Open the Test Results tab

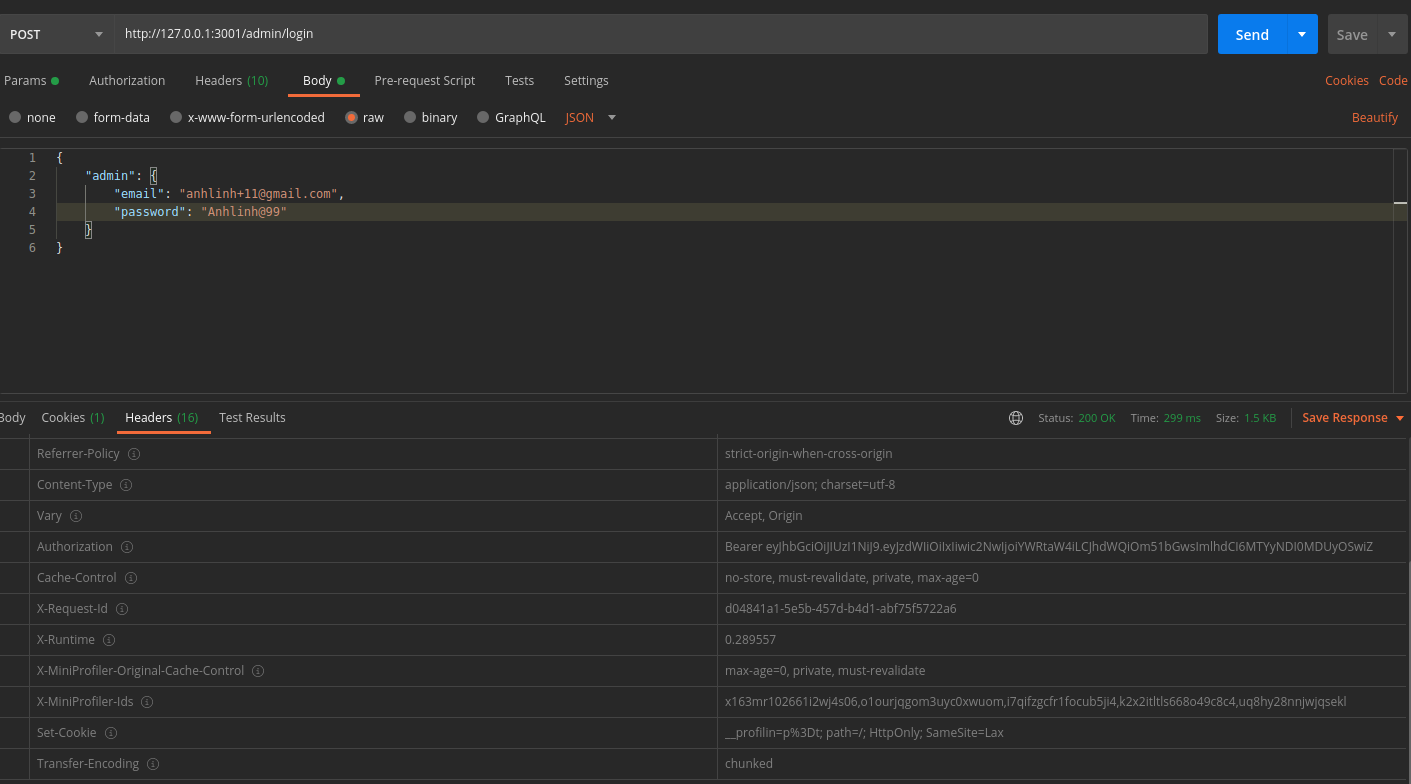click(x=252, y=417)
